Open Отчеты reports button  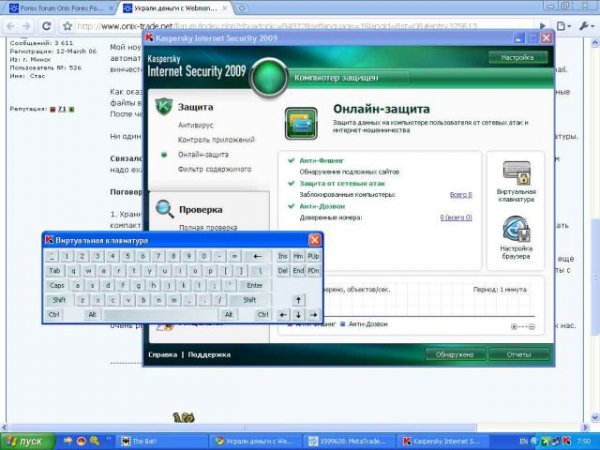(519, 354)
